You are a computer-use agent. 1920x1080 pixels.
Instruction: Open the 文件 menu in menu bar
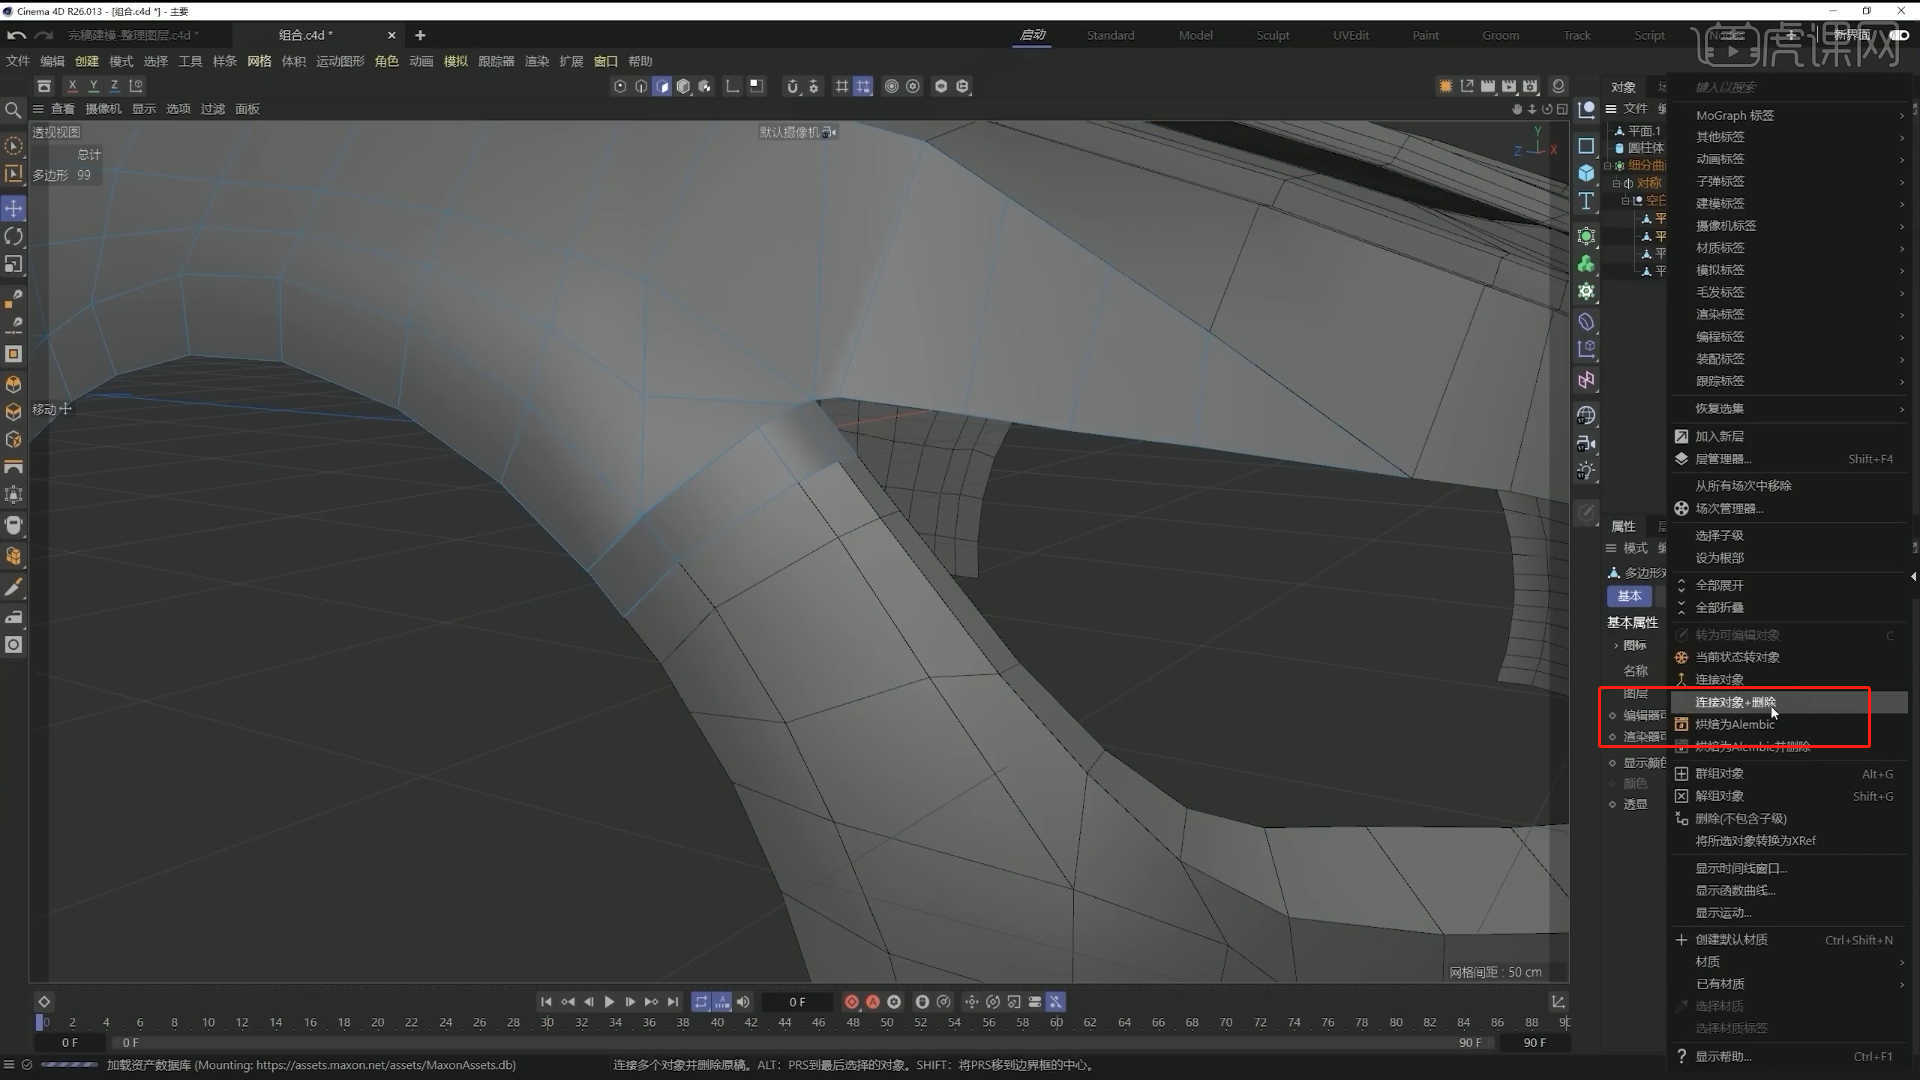click(x=18, y=61)
